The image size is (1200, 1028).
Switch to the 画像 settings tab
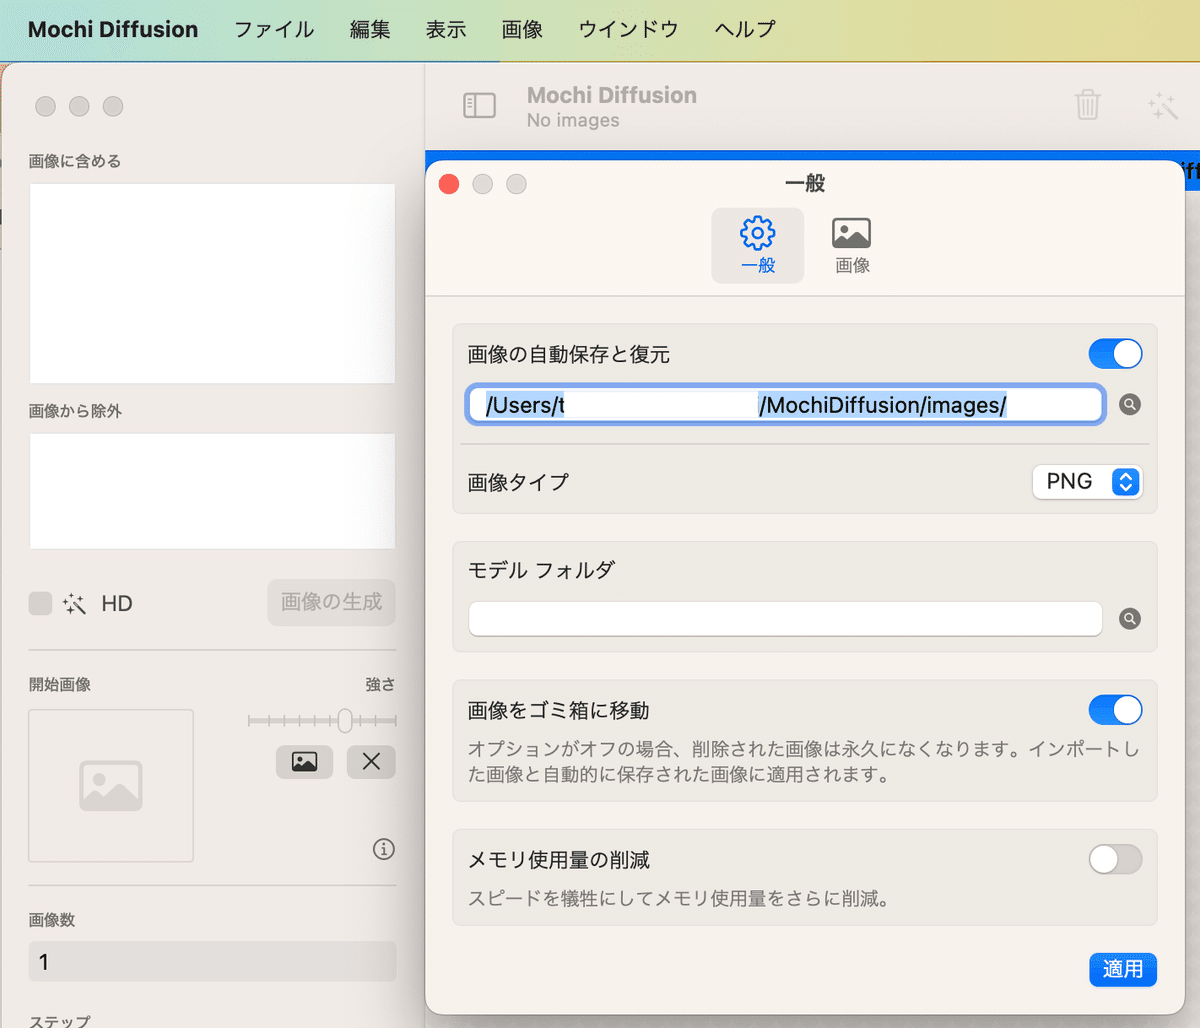click(x=852, y=245)
